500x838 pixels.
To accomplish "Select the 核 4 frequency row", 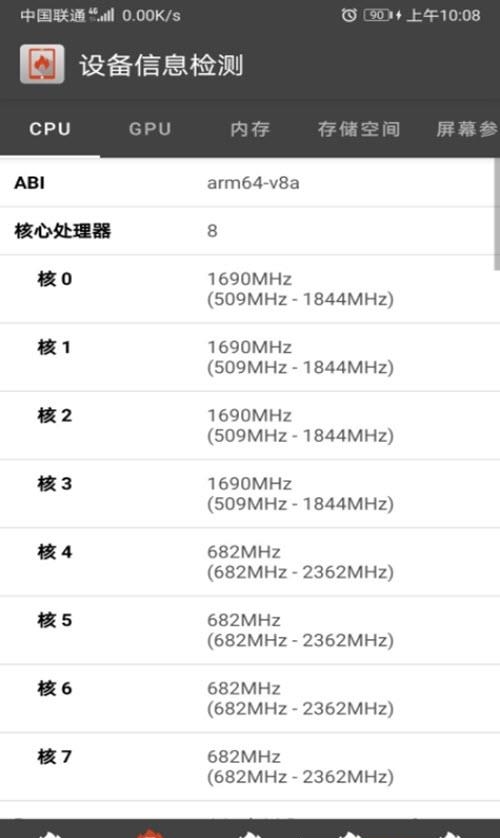I will coord(247,562).
